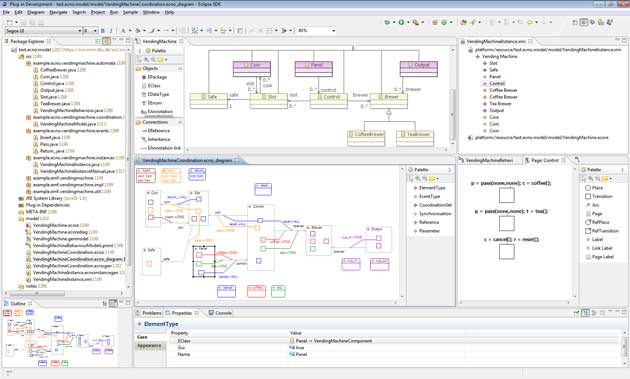Select the ElementType palette tool
This screenshot has height=379, width=630.
coord(429,188)
